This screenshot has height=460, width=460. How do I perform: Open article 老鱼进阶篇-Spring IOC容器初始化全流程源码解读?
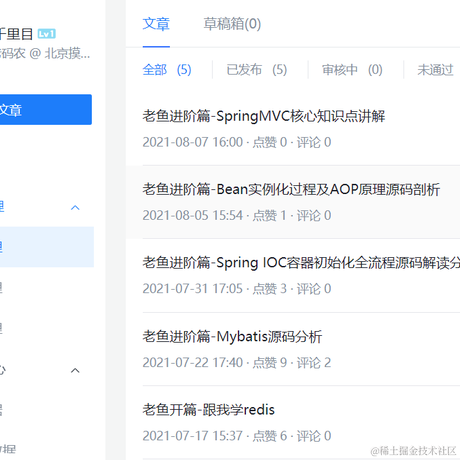301,263
